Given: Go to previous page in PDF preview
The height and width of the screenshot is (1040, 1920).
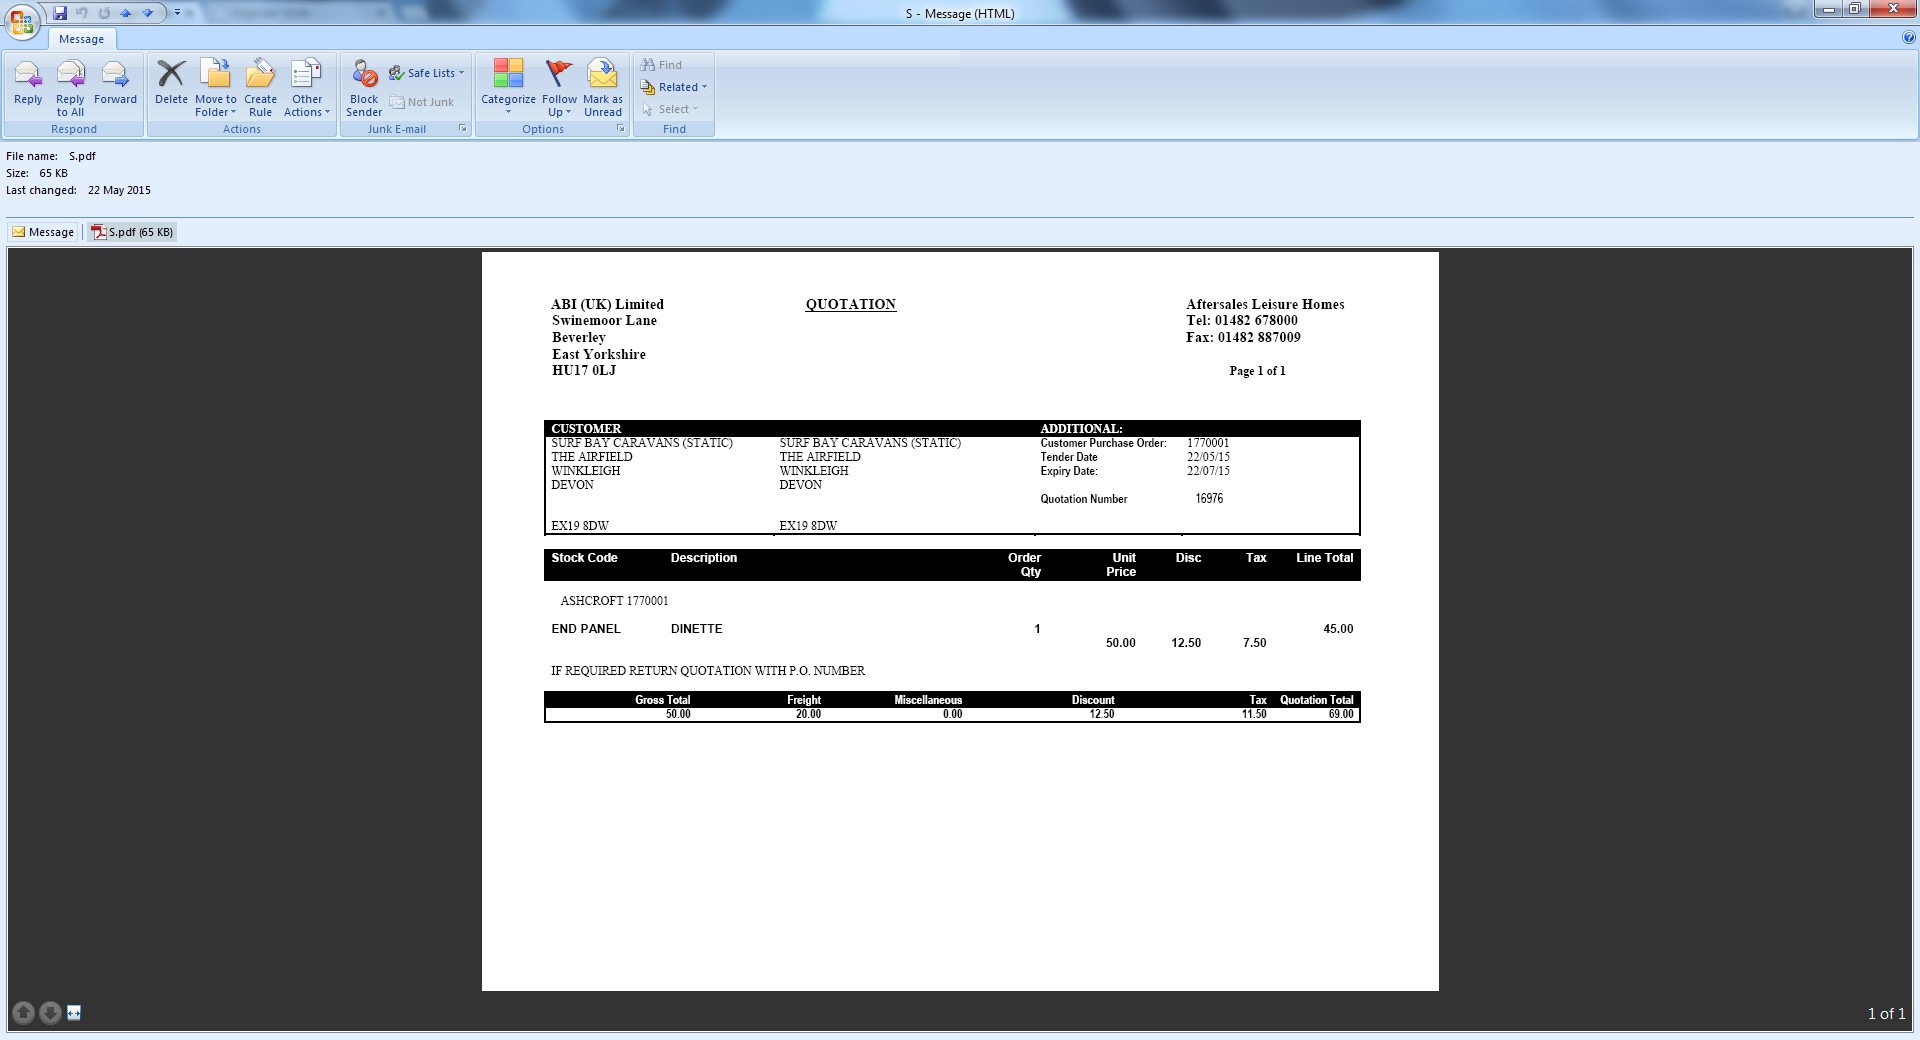Looking at the screenshot, I should (x=24, y=1013).
